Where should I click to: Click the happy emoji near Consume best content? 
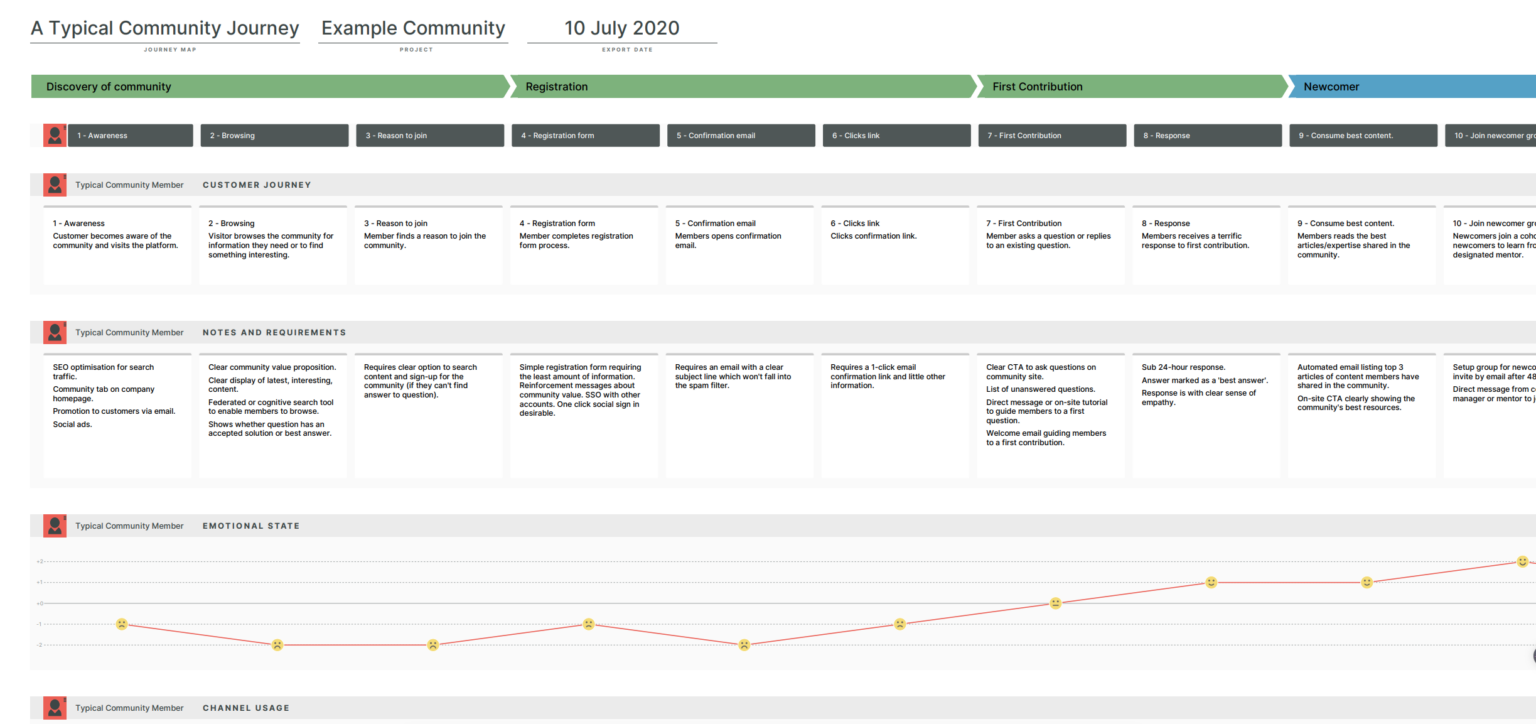point(1365,581)
